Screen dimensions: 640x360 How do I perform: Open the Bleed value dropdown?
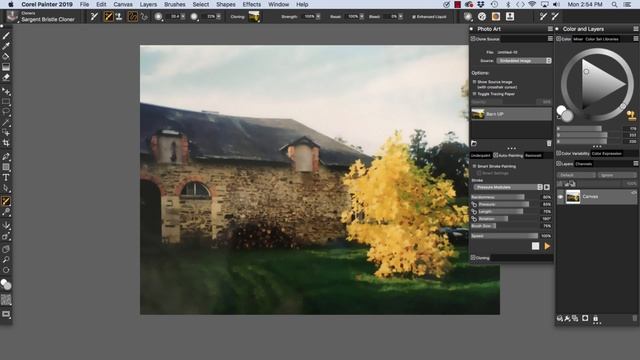click(400, 17)
